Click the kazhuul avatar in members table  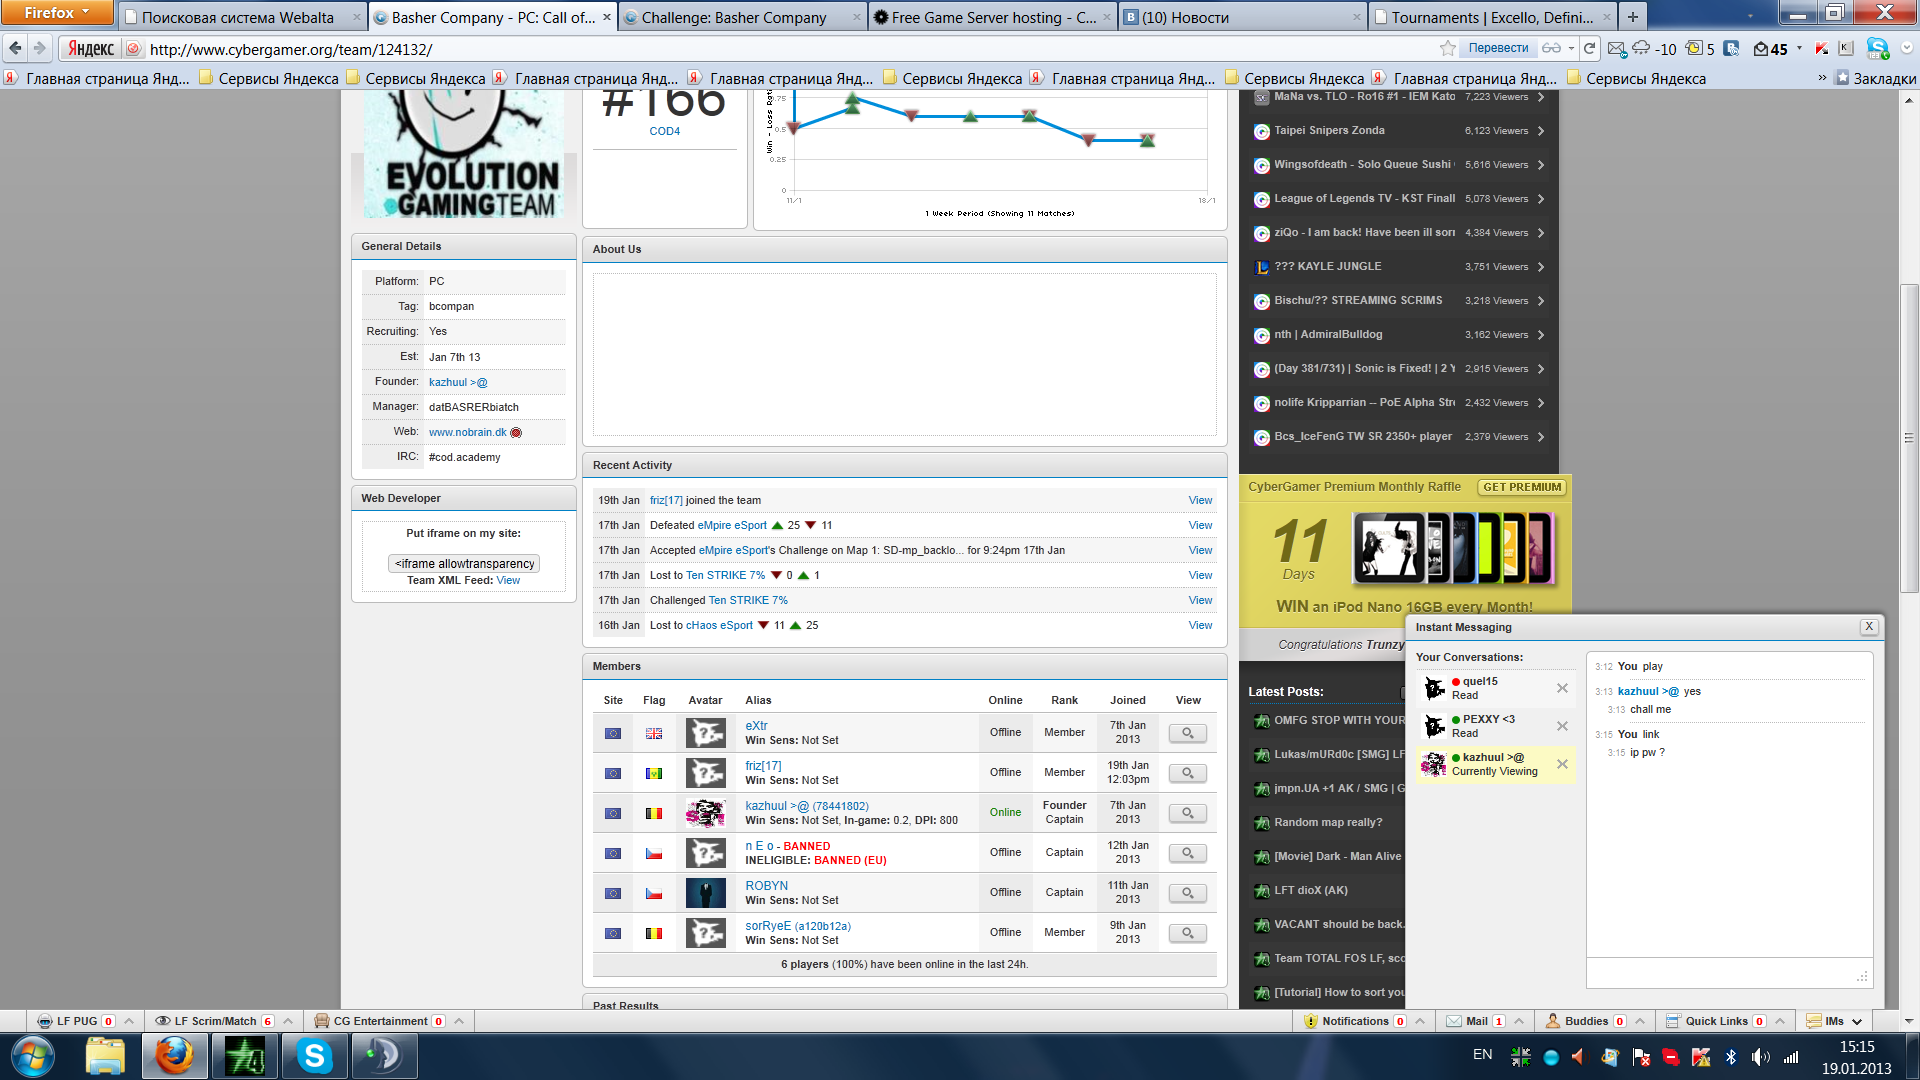[x=706, y=813]
